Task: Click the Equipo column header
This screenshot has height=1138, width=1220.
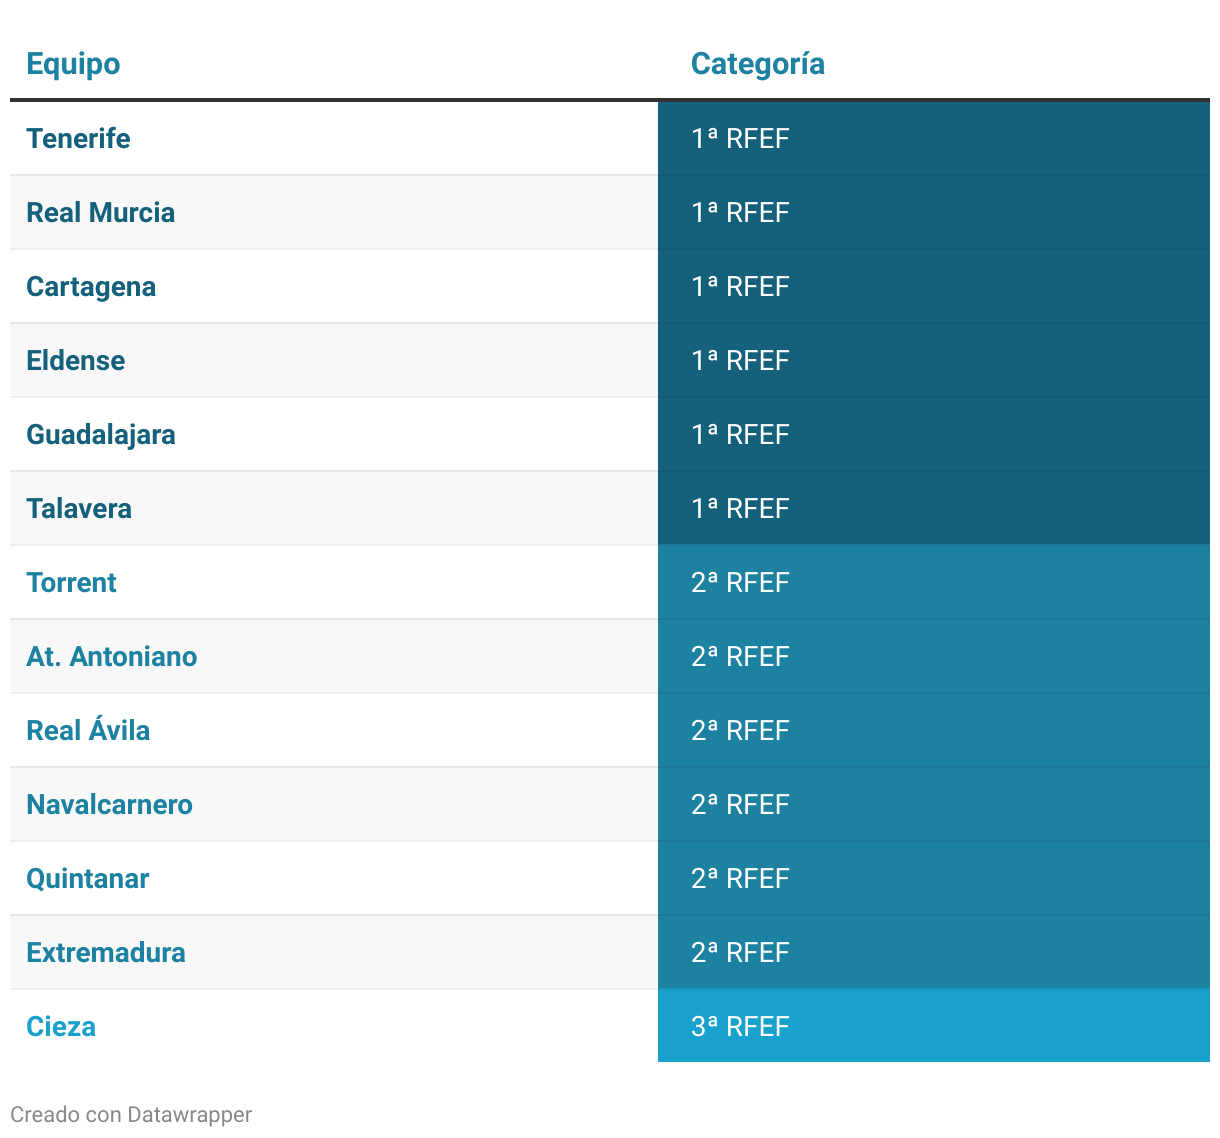Action: (73, 64)
